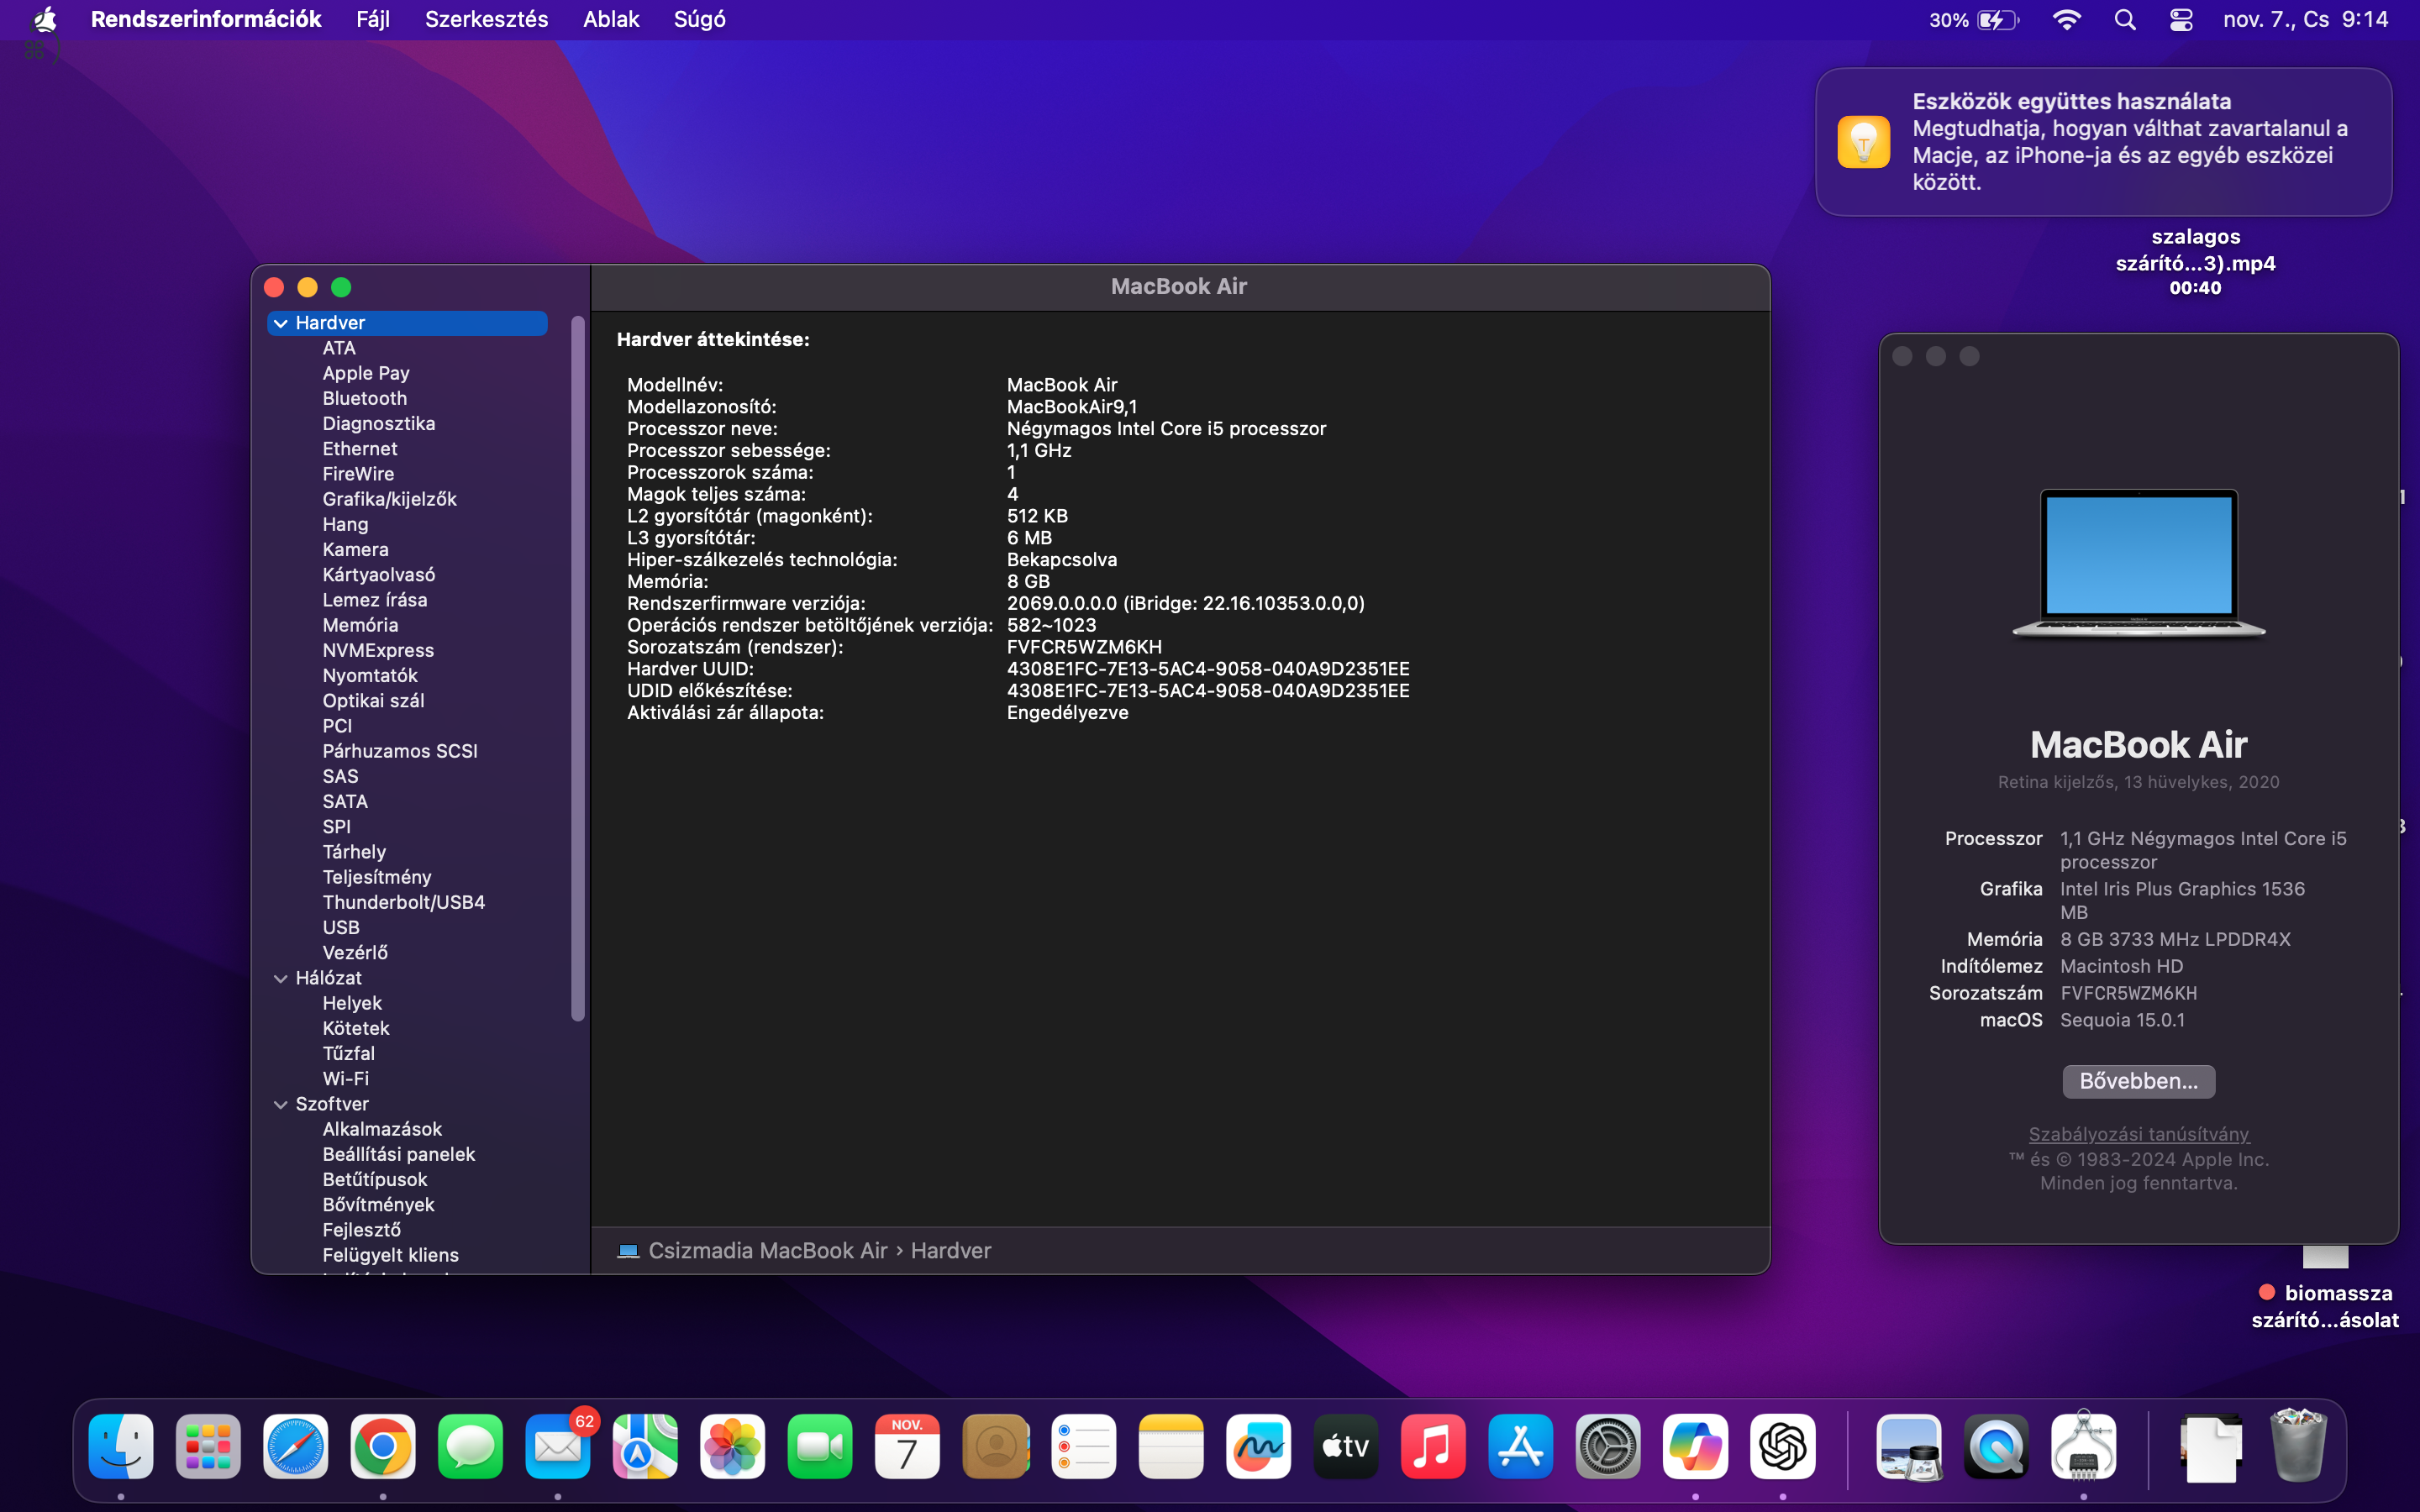Open the Szerkesztés menu
This screenshot has width=2420, height=1512.
[486, 20]
